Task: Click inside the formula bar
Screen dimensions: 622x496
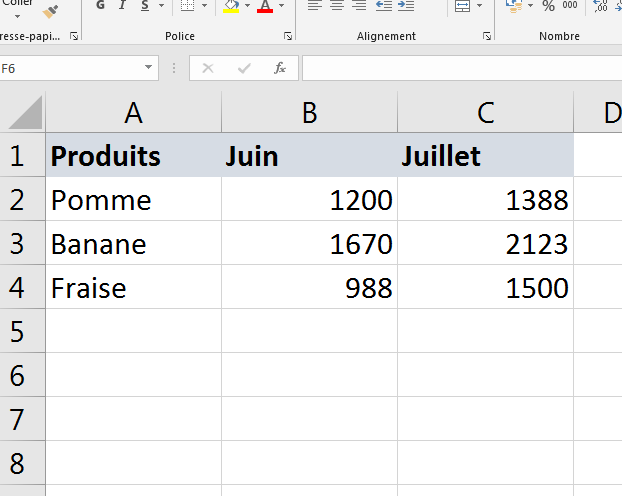Action: coord(460,68)
